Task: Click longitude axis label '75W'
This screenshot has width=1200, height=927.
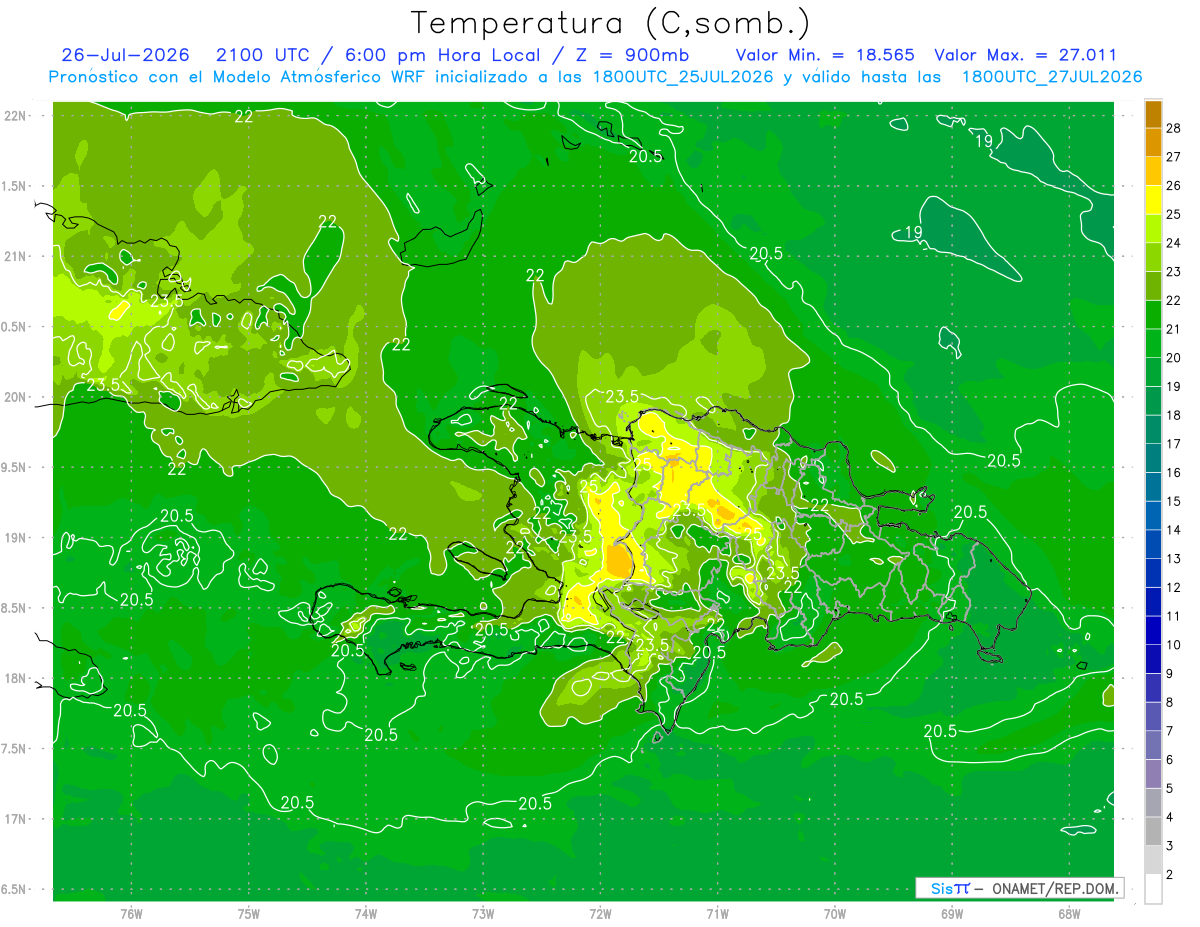Action: pos(248,914)
